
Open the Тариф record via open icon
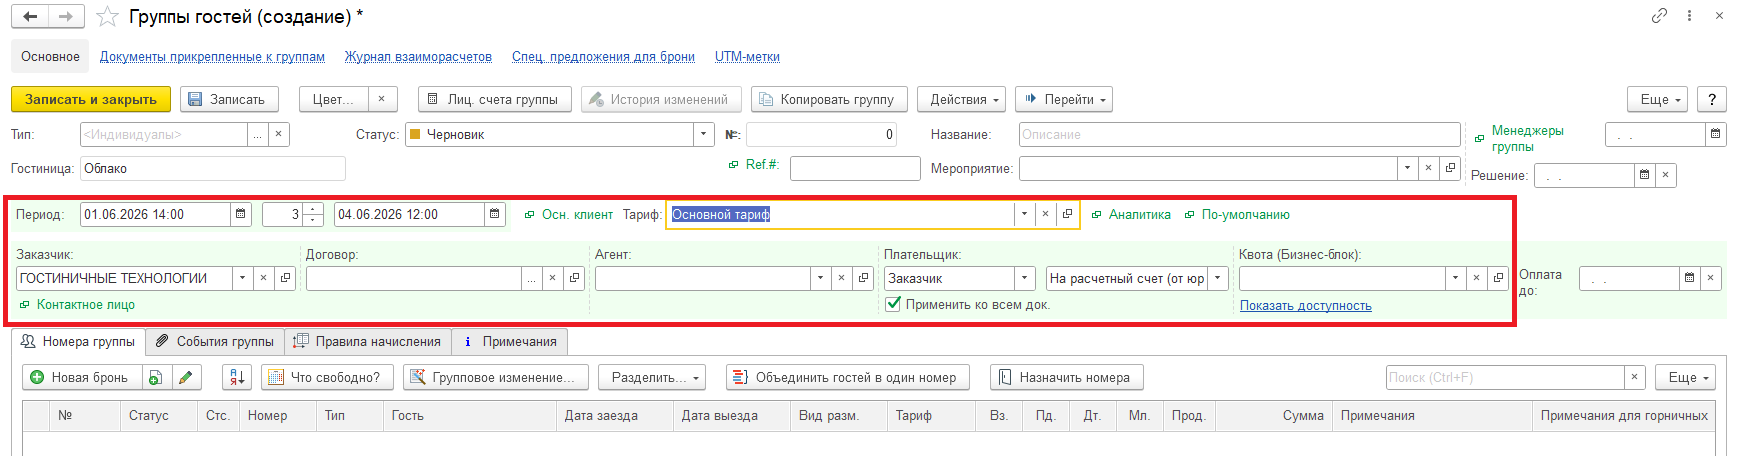[1068, 214]
